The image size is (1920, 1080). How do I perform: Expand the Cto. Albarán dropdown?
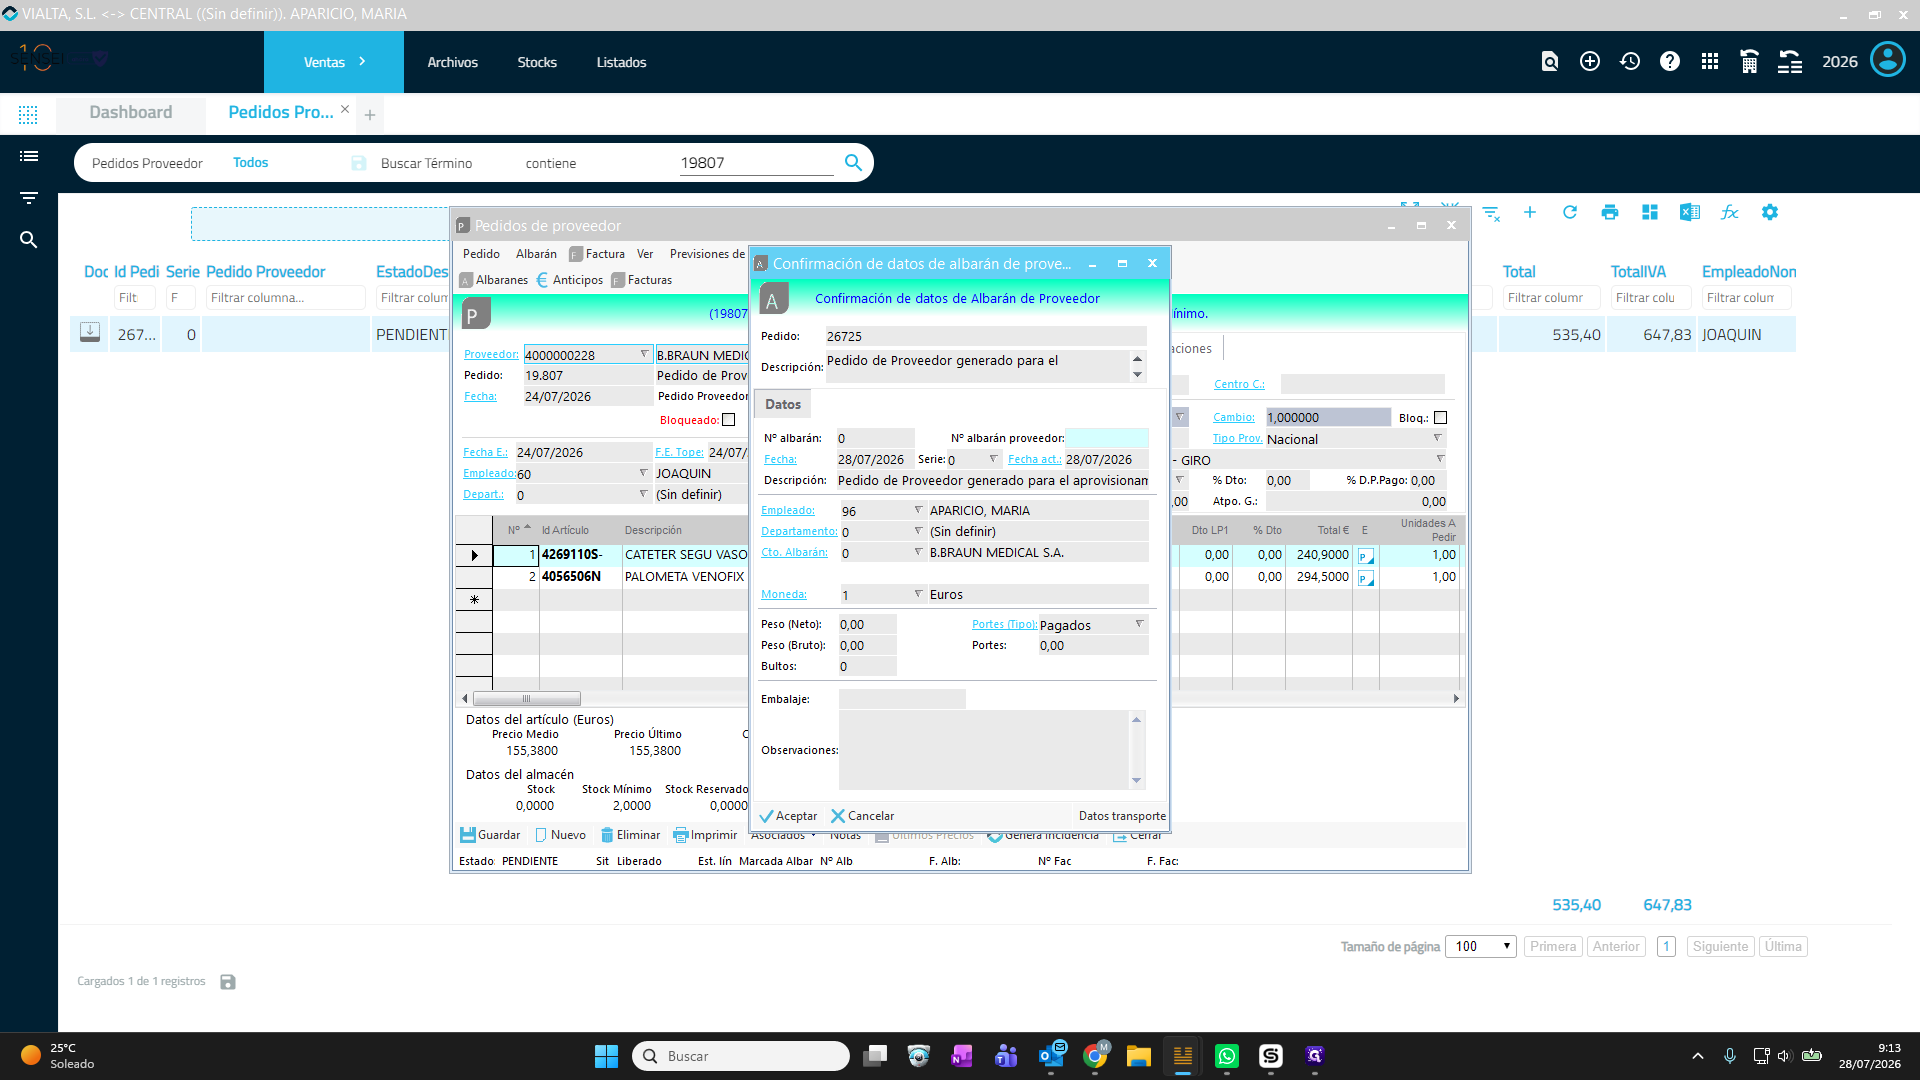point(918,552)
